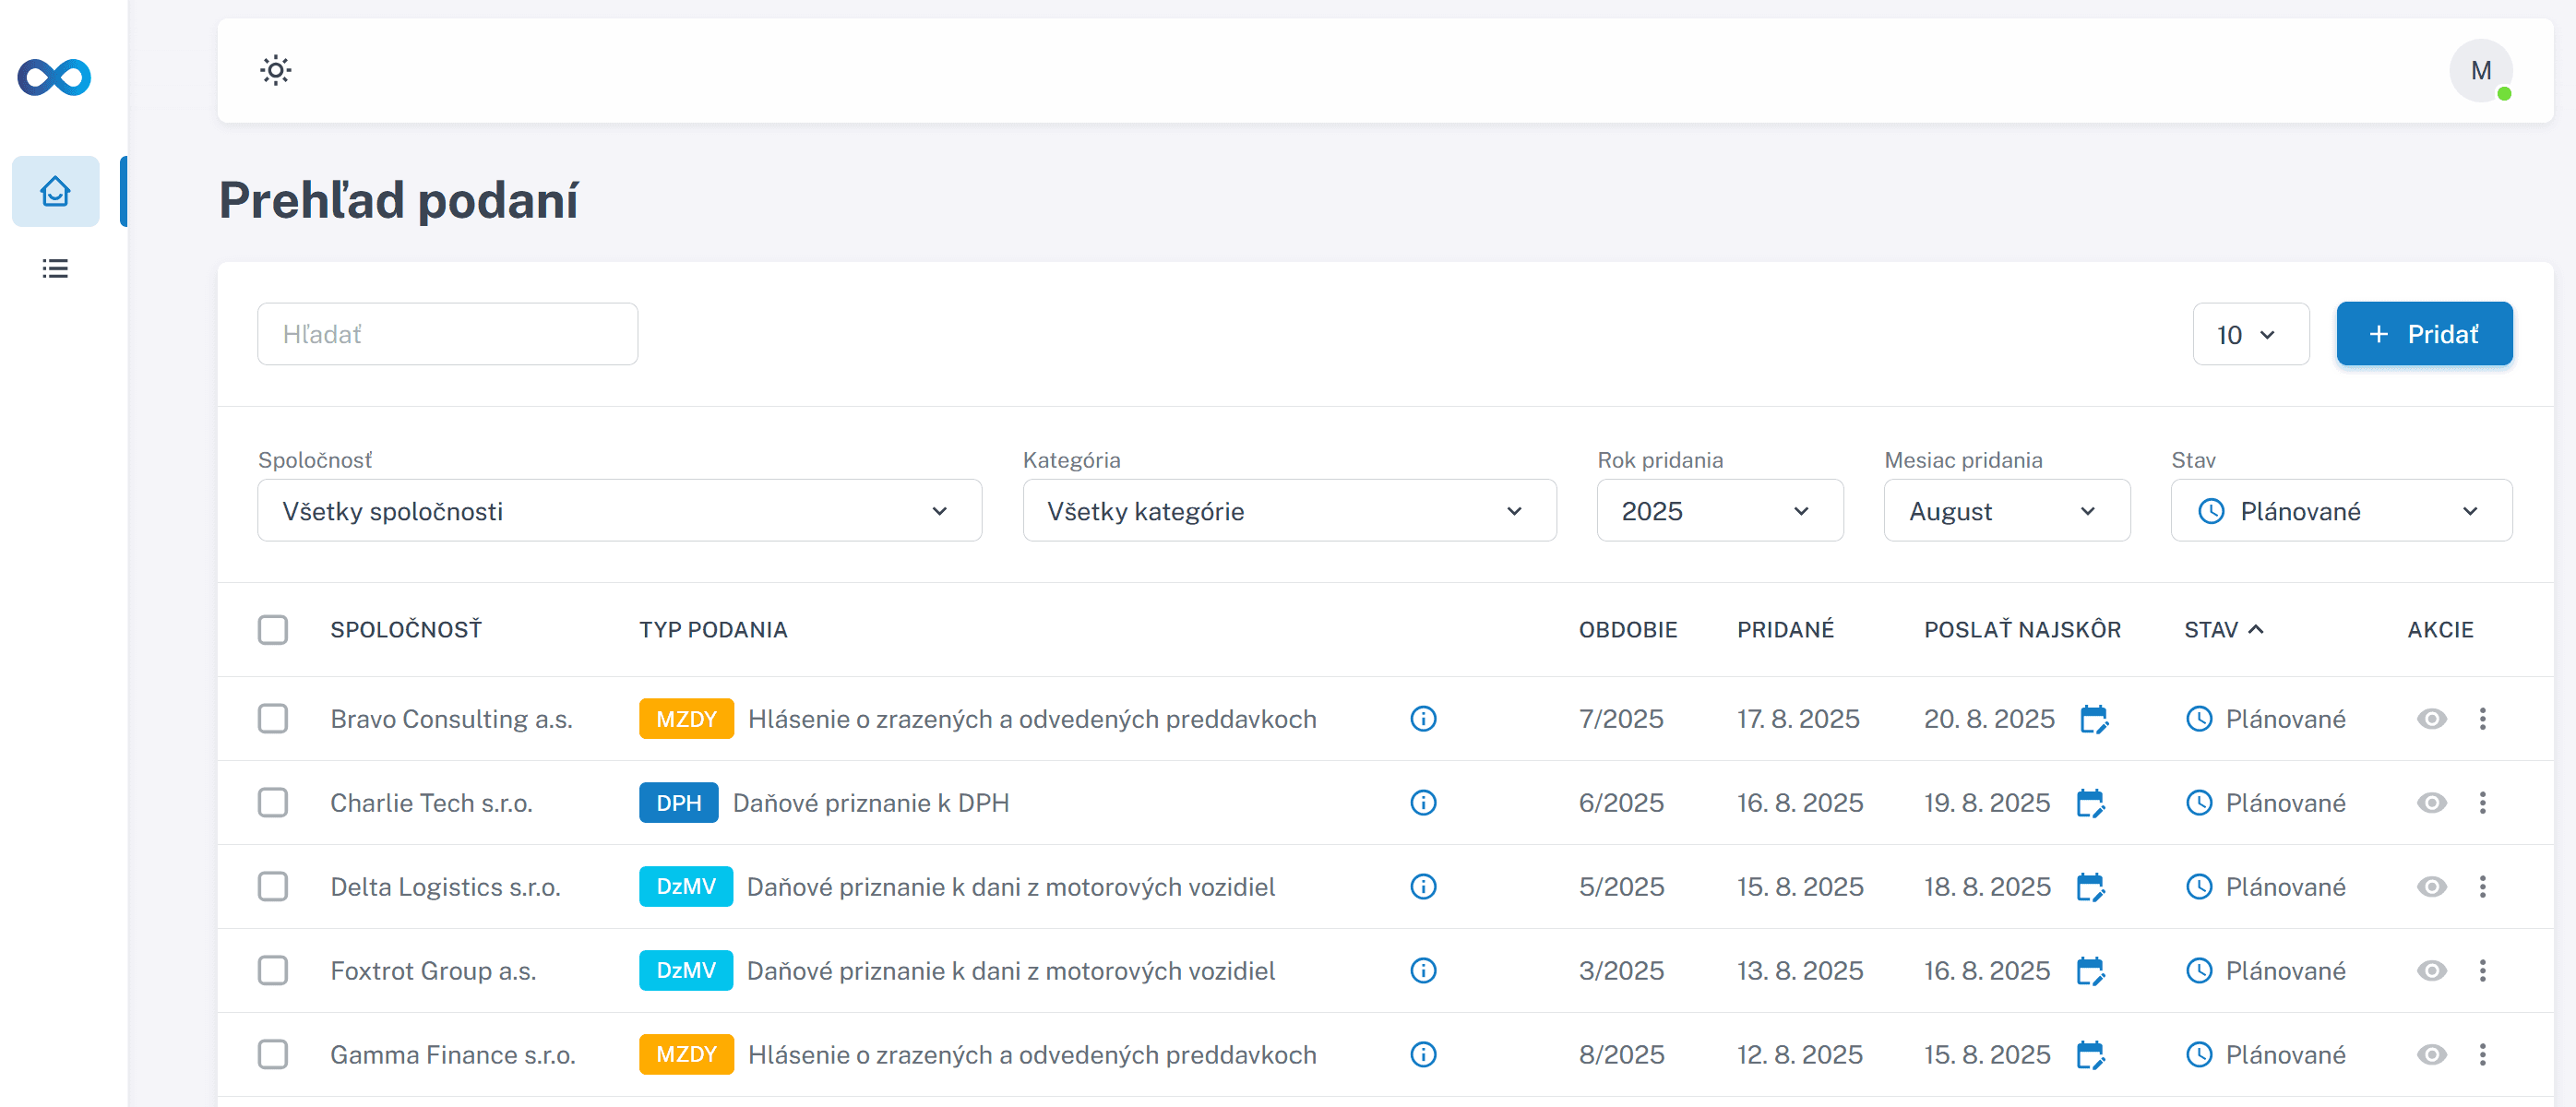This screenshot has height=1107, width=2576.
Task: Click the infinity logo in sidebar
Action: (54, 77)
